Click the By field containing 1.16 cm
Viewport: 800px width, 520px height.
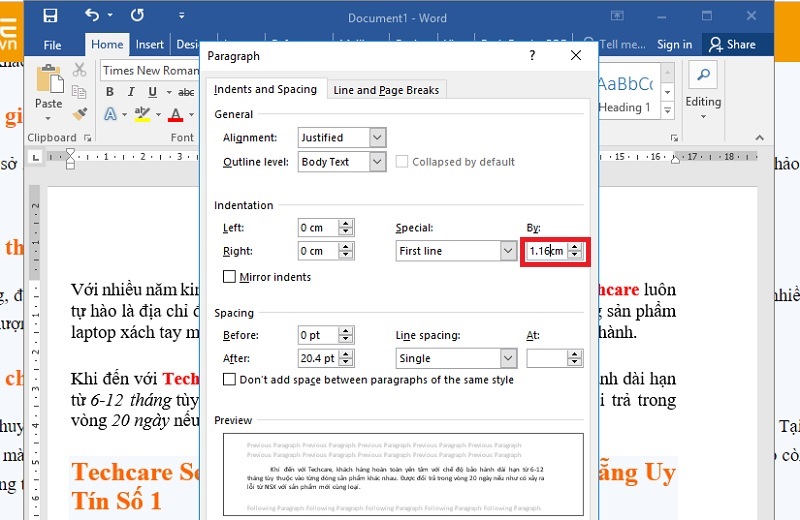547,251
